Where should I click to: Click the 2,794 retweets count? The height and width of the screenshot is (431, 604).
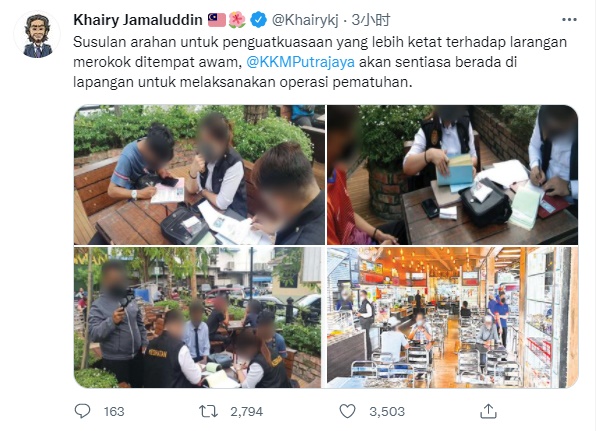click(x=247, y=411)
